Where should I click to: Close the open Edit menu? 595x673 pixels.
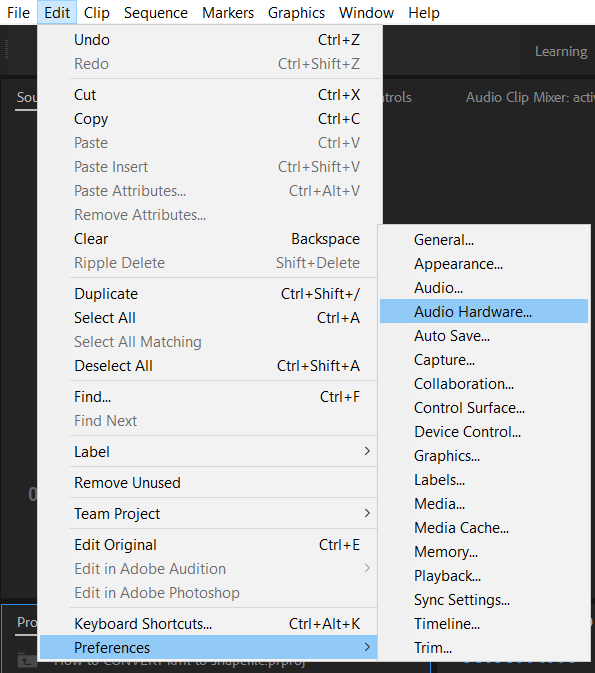point(57,12)
